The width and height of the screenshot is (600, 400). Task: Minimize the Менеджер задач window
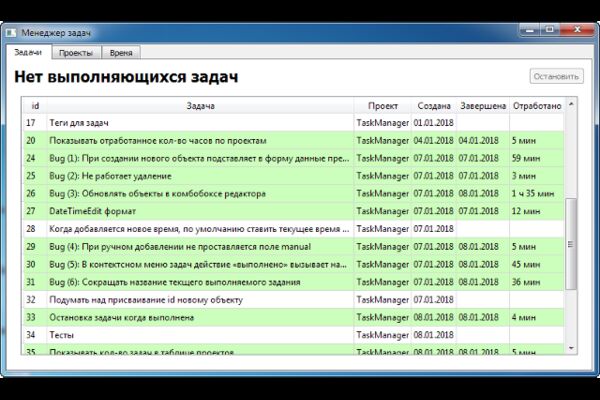pyautogui.click(x=530, y=30)
